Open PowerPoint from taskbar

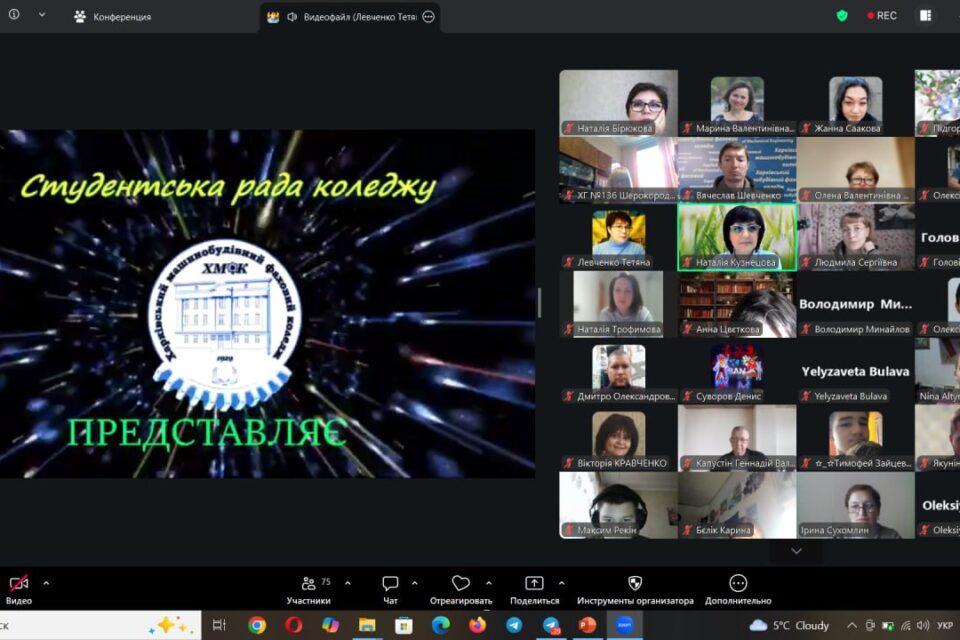click(587, 625)
